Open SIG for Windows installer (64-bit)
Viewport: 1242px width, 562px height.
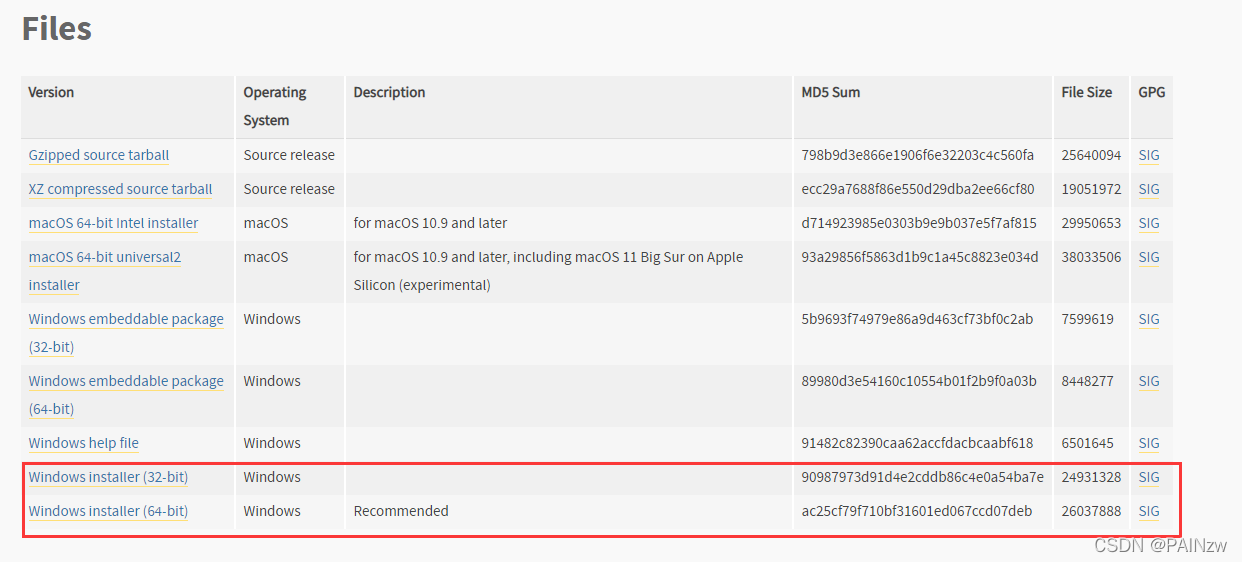(x=1149, y=511)
